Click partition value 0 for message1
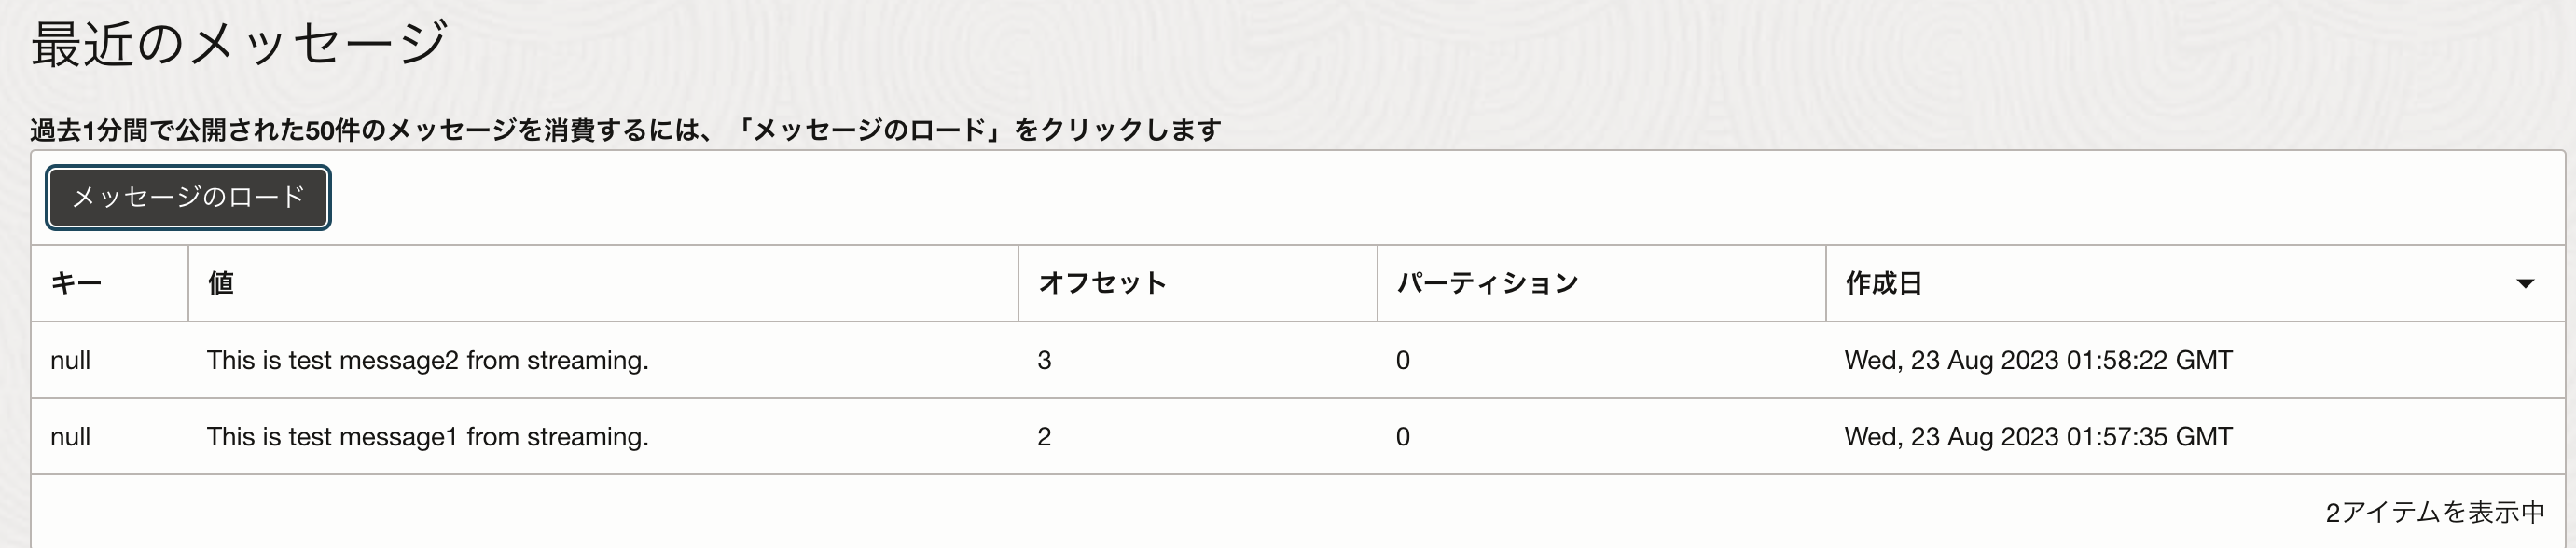 tap(1402, 436)
